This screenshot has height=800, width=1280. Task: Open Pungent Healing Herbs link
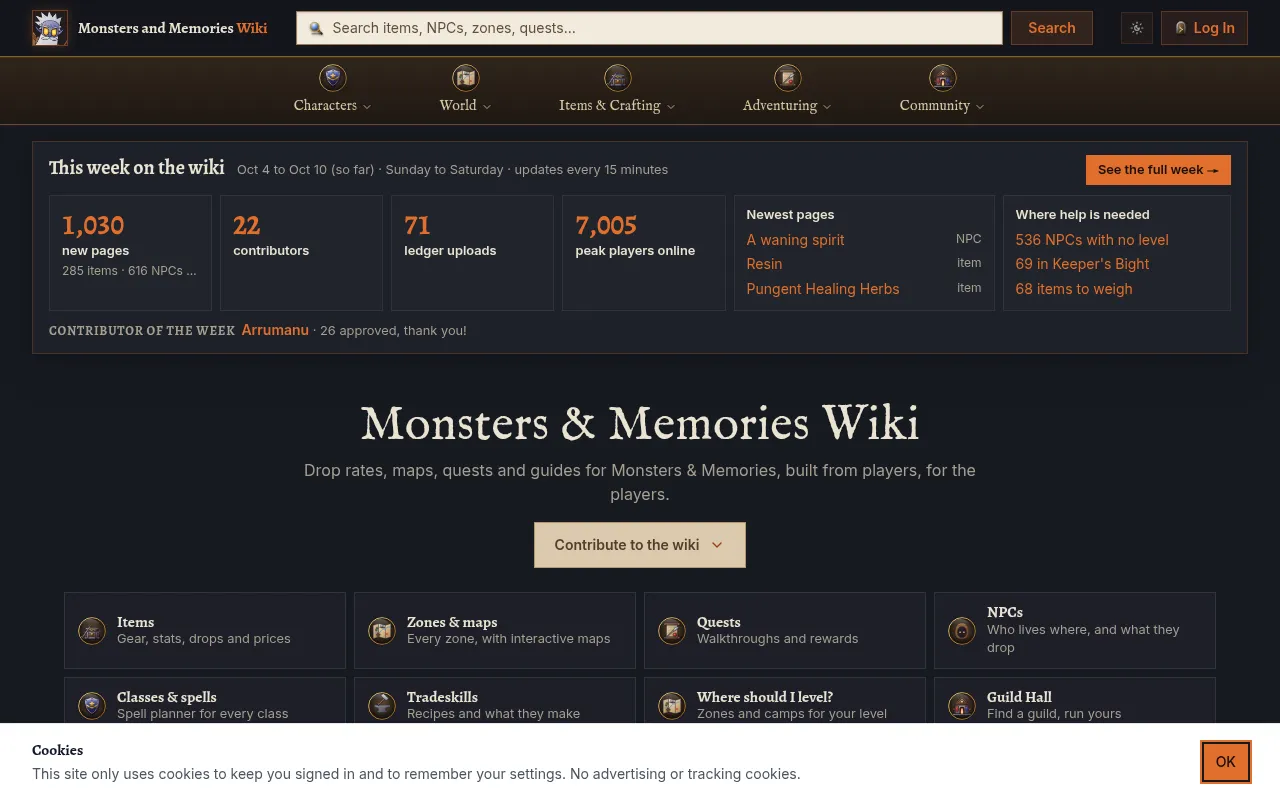coord(823,289)
